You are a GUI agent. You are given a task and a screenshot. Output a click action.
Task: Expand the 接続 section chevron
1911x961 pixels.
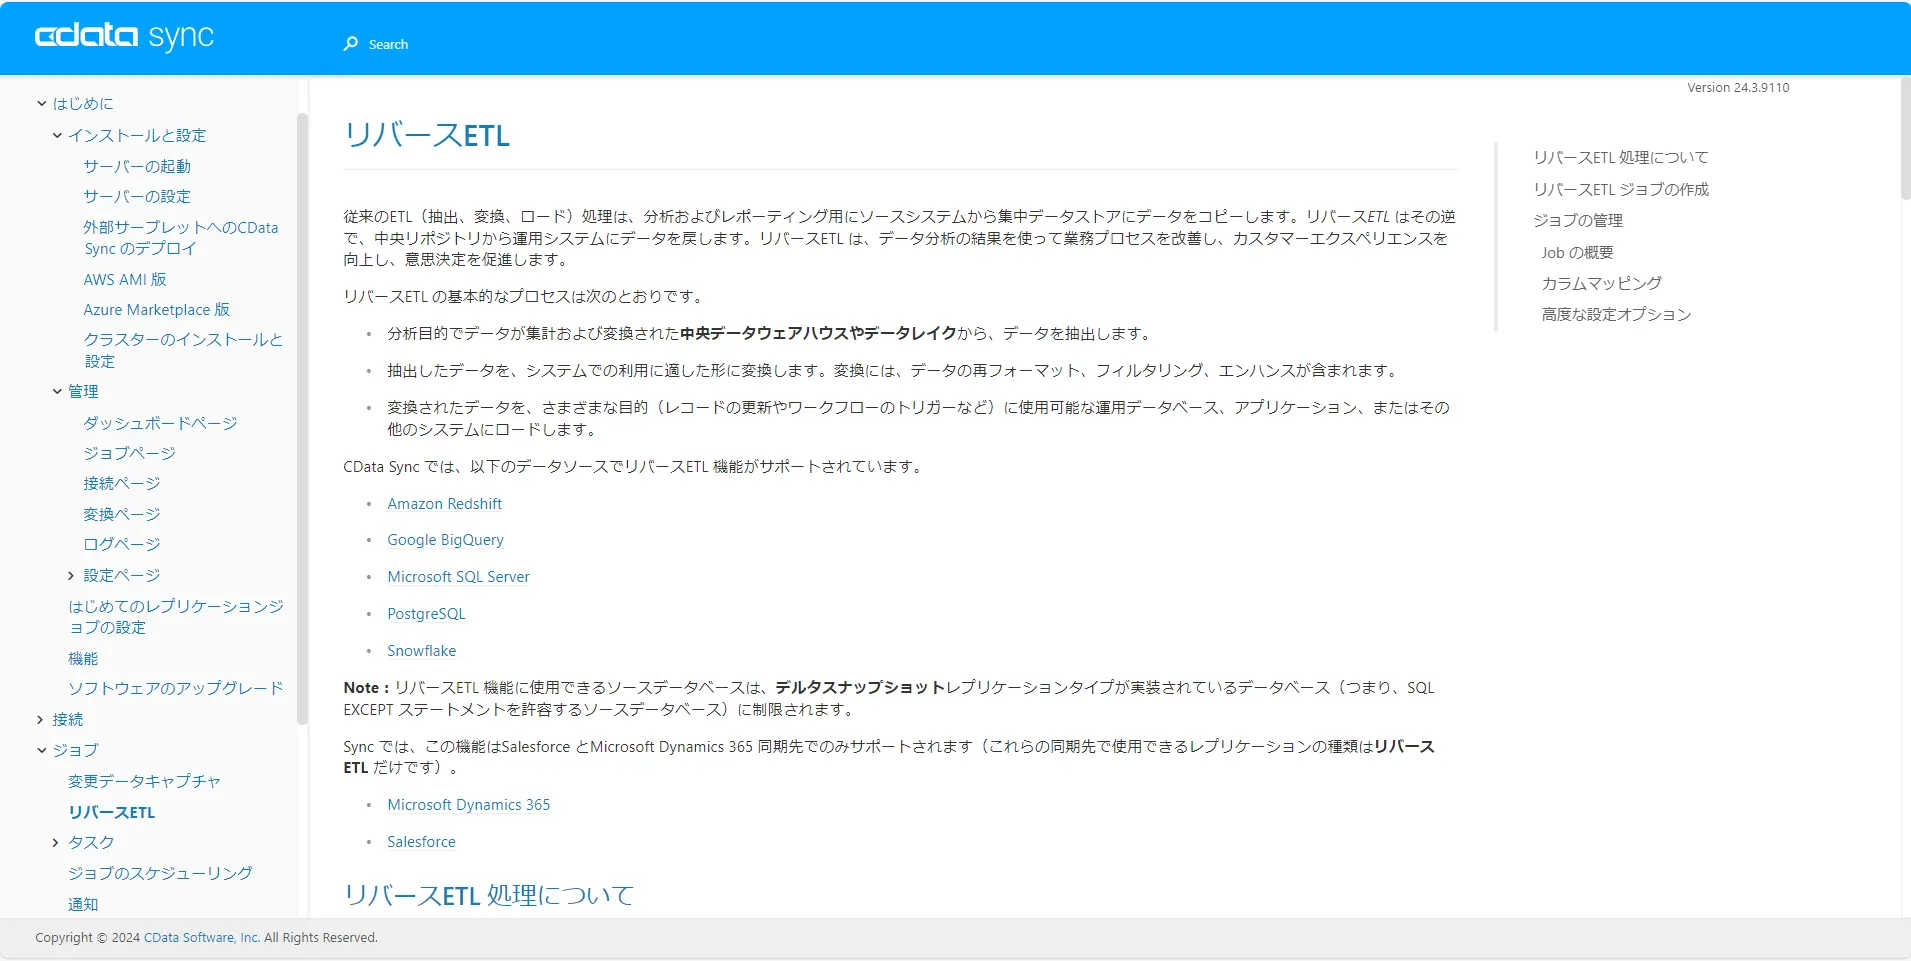point(41,719)
